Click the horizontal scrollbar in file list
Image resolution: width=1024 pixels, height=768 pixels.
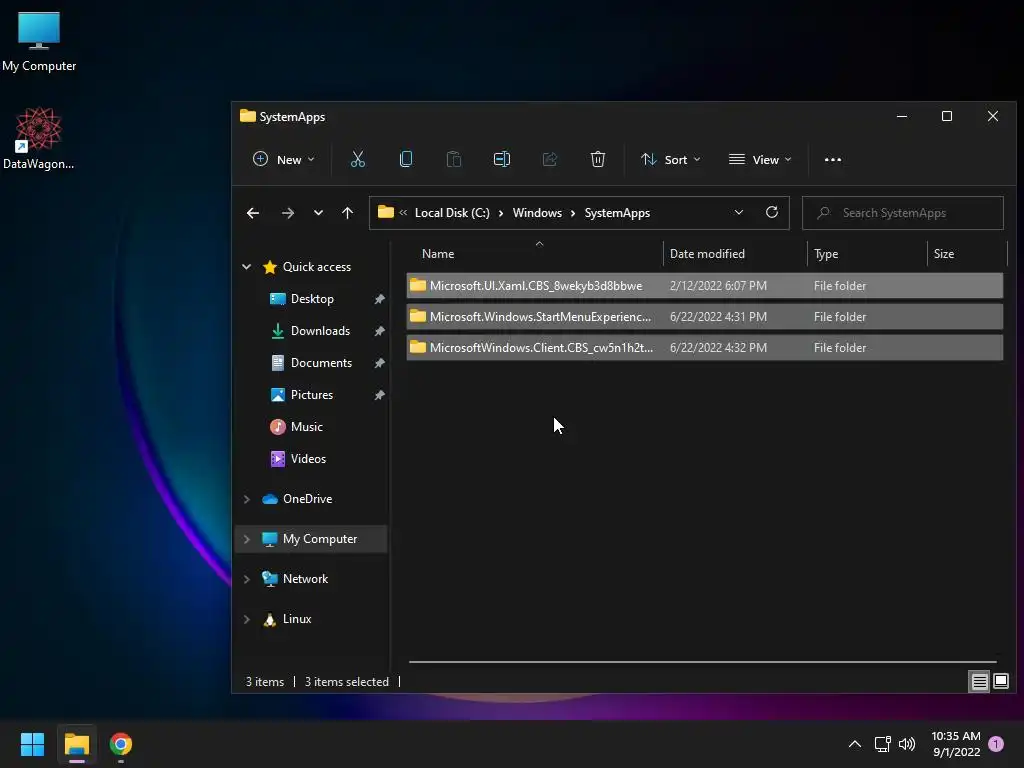702,662
